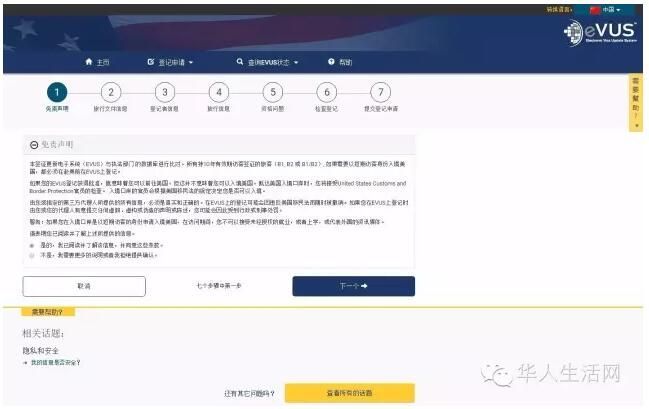
Task: Choose the 不是 radio option to decline
Action: coord(32,255)
